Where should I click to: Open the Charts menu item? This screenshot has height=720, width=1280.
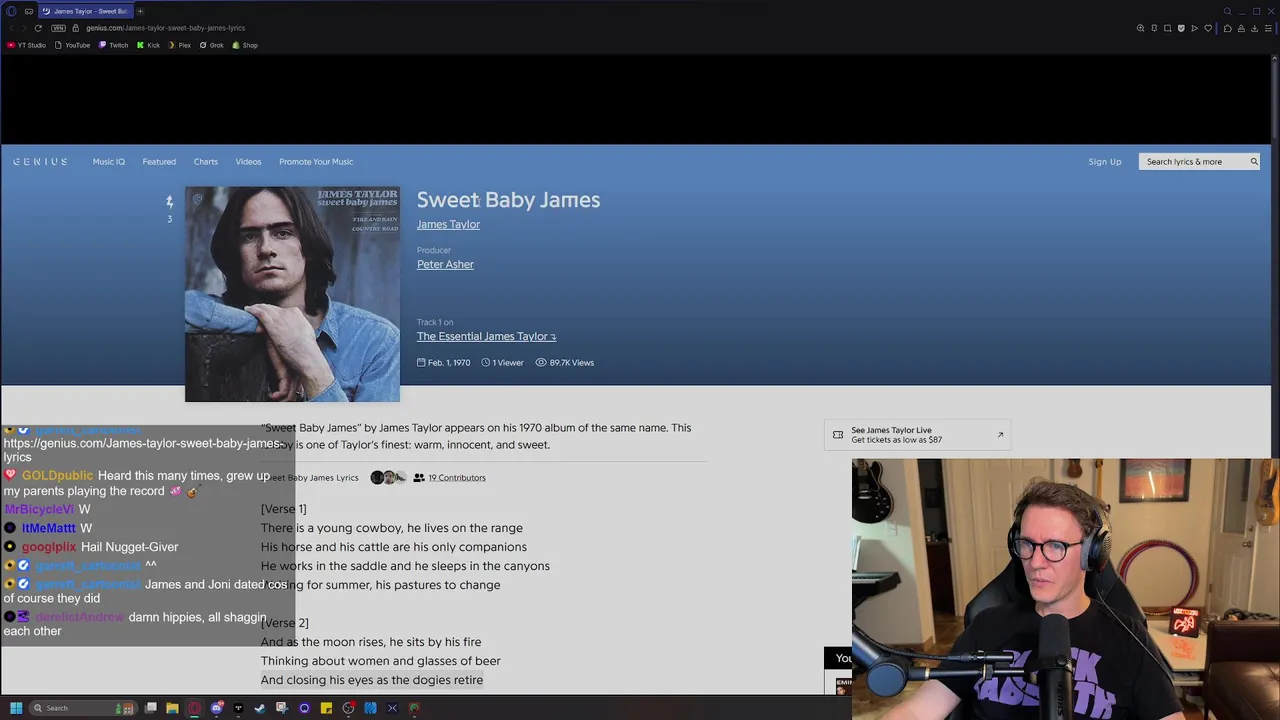point(206,161)
